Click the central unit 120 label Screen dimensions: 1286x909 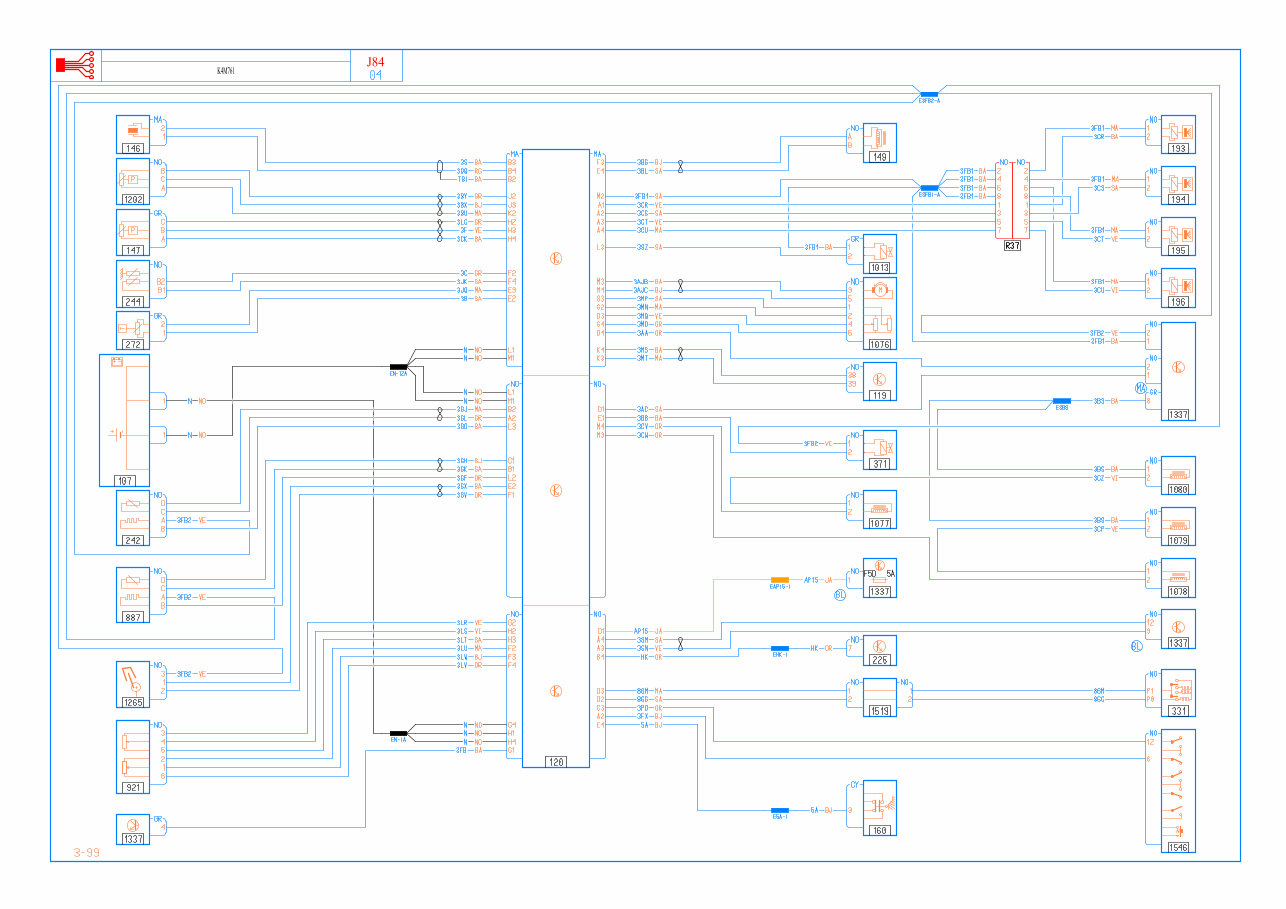[555, 762]
